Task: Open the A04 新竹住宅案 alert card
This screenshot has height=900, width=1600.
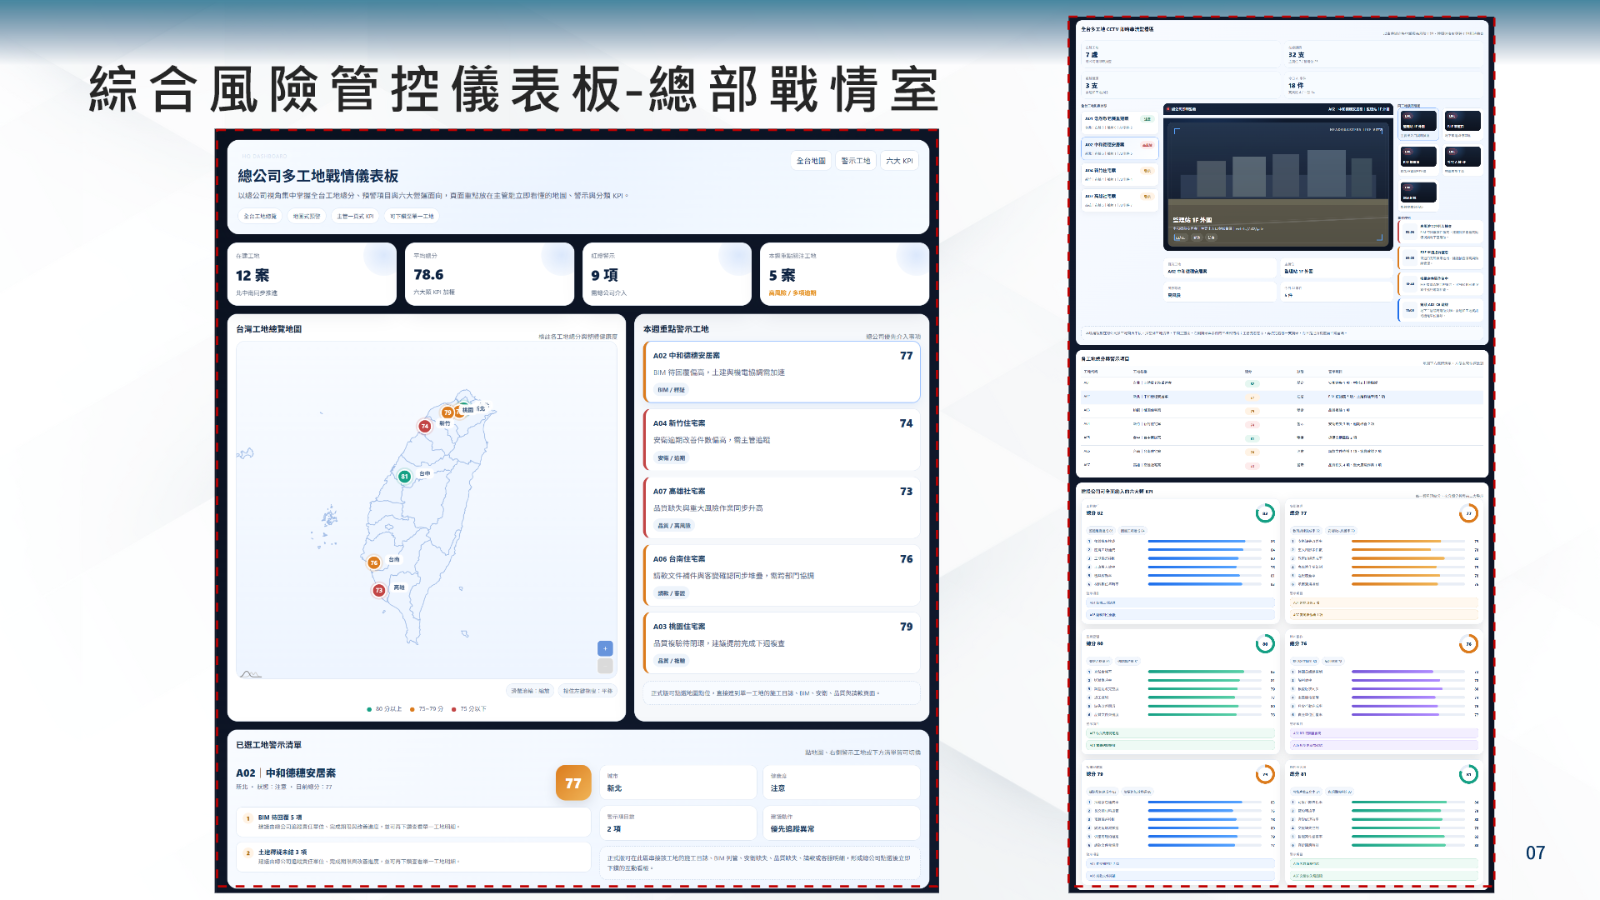Action: [782, 440]
